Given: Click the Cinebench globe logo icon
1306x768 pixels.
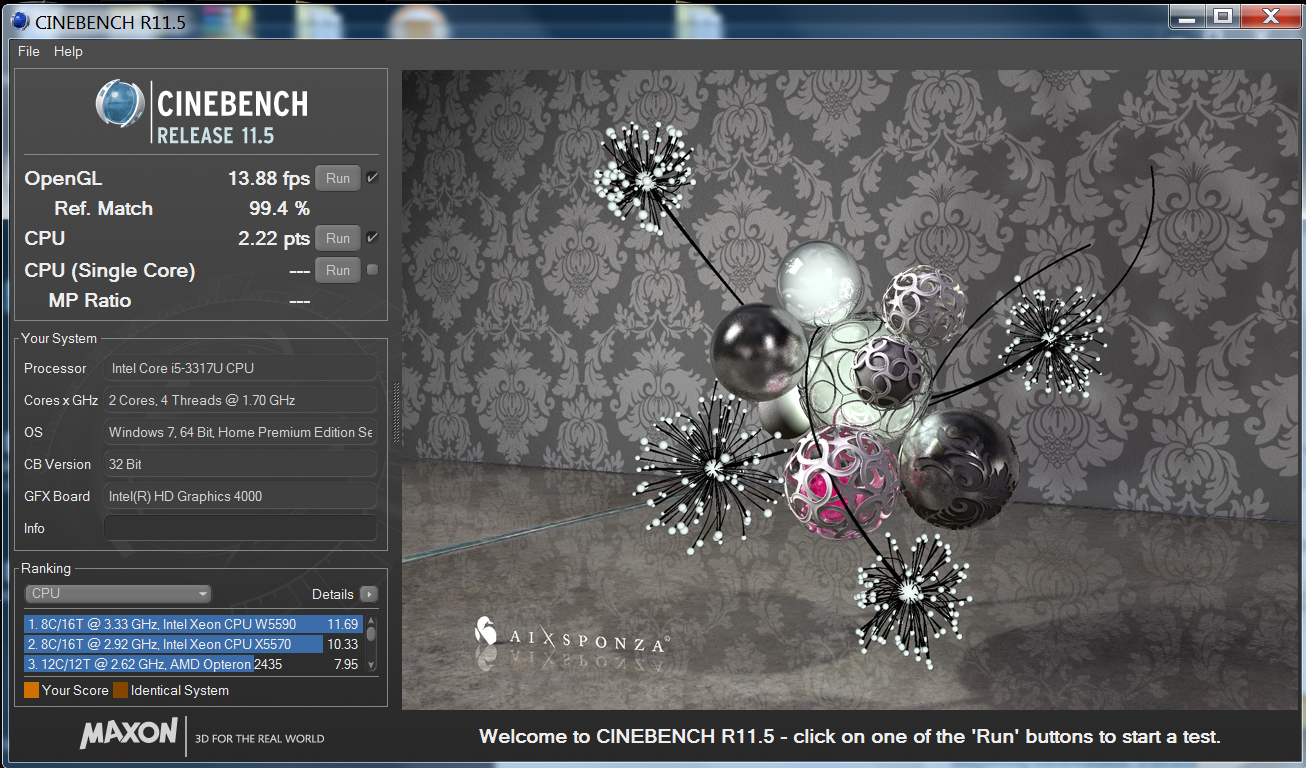Looking at the screenshot, I should click(x=121, y=105).
